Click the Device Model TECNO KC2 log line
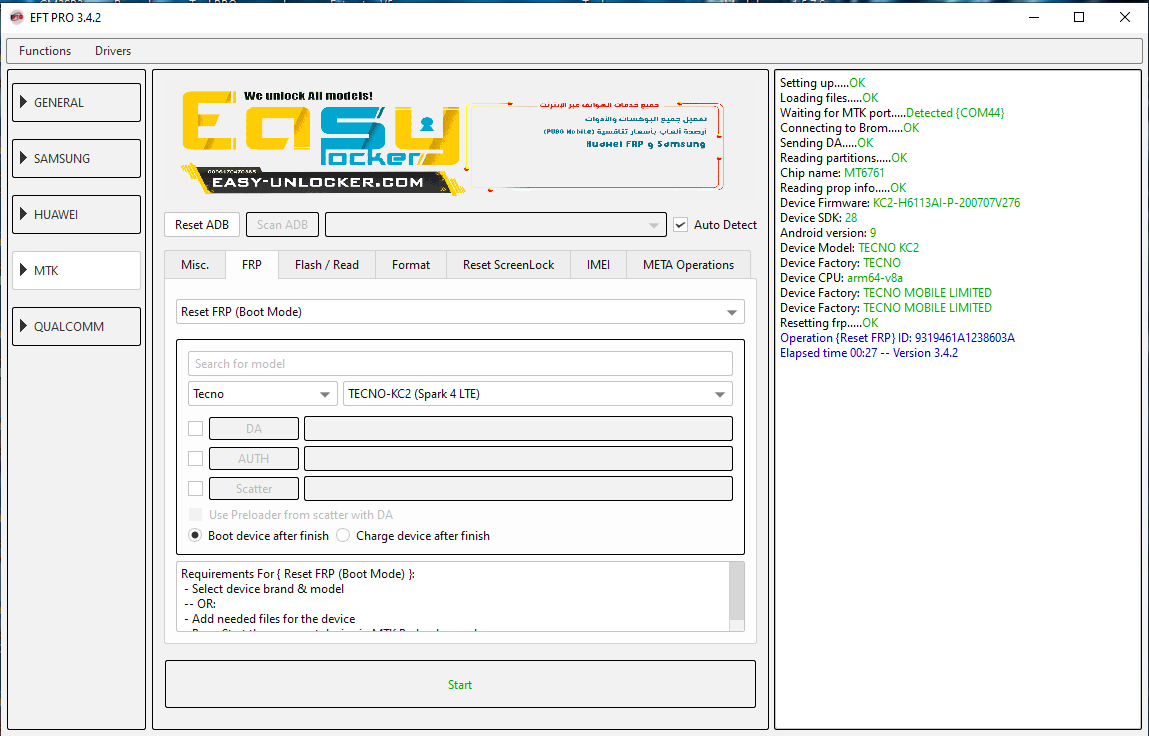The image size is (1149, 736). coord(849,248)
